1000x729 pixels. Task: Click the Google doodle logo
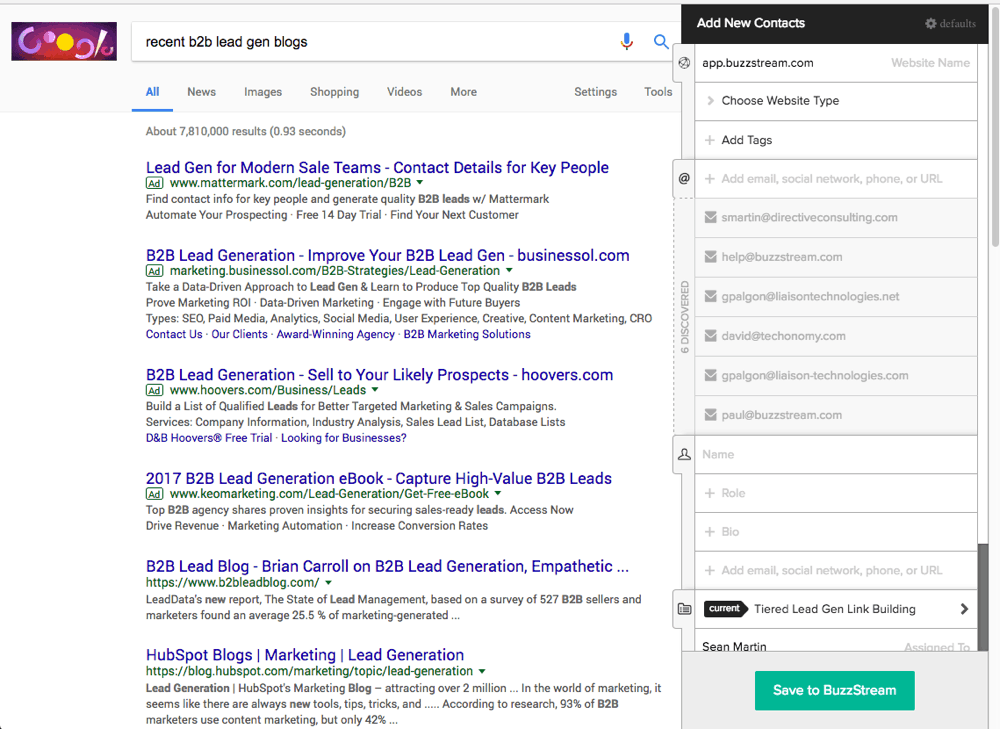(64, 41)
